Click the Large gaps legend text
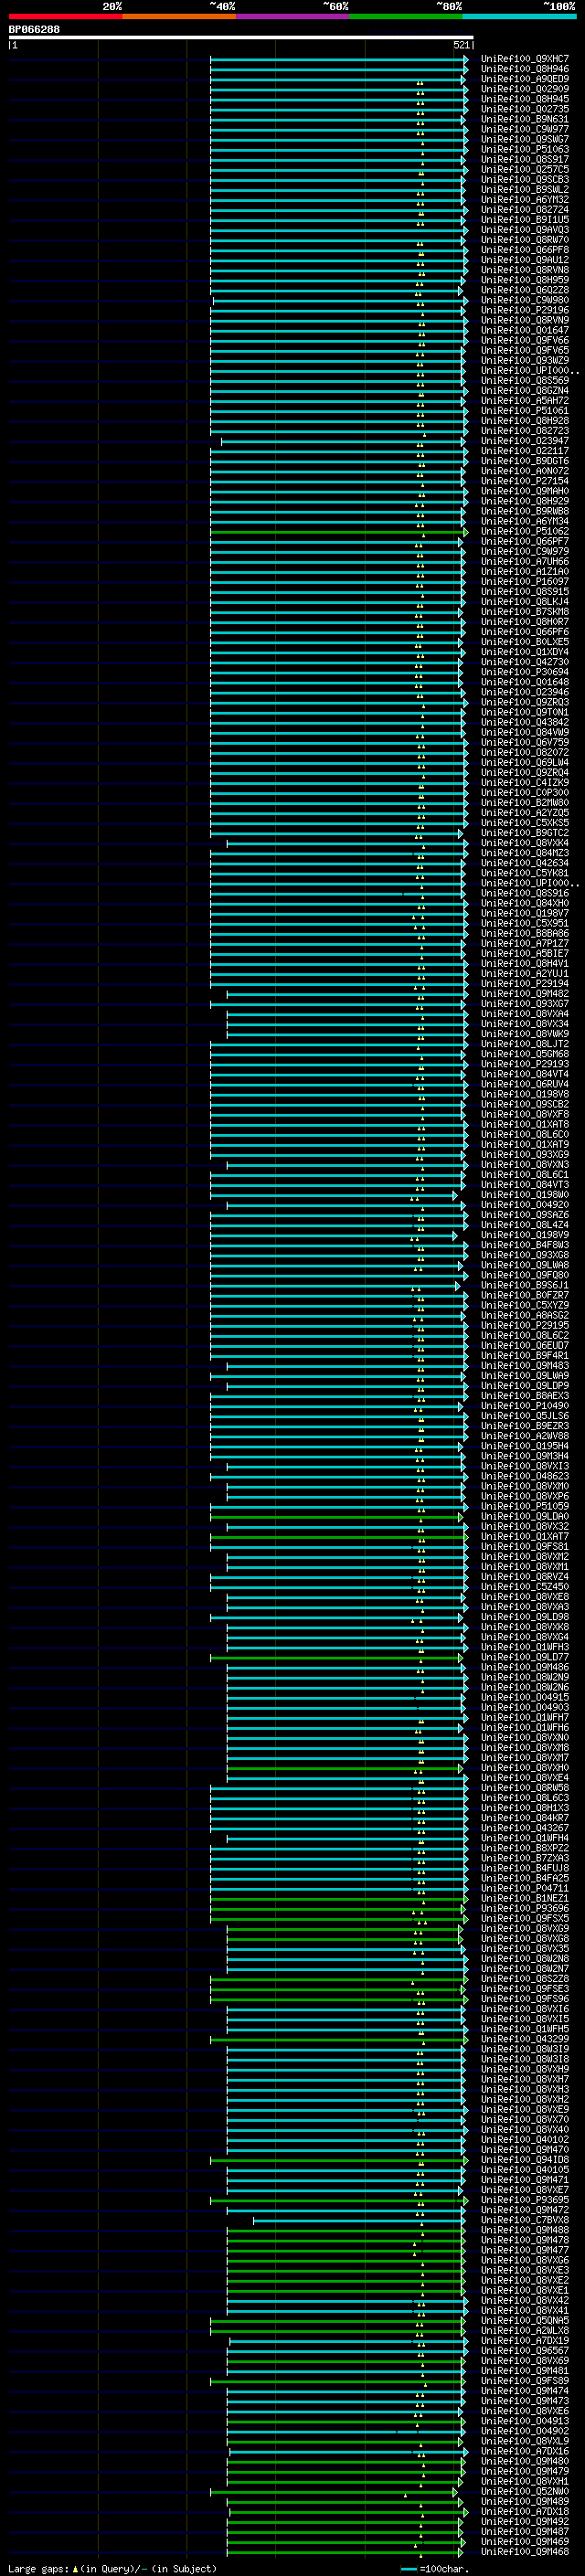Screen dimensions: 585x2576 [112, 2568]
